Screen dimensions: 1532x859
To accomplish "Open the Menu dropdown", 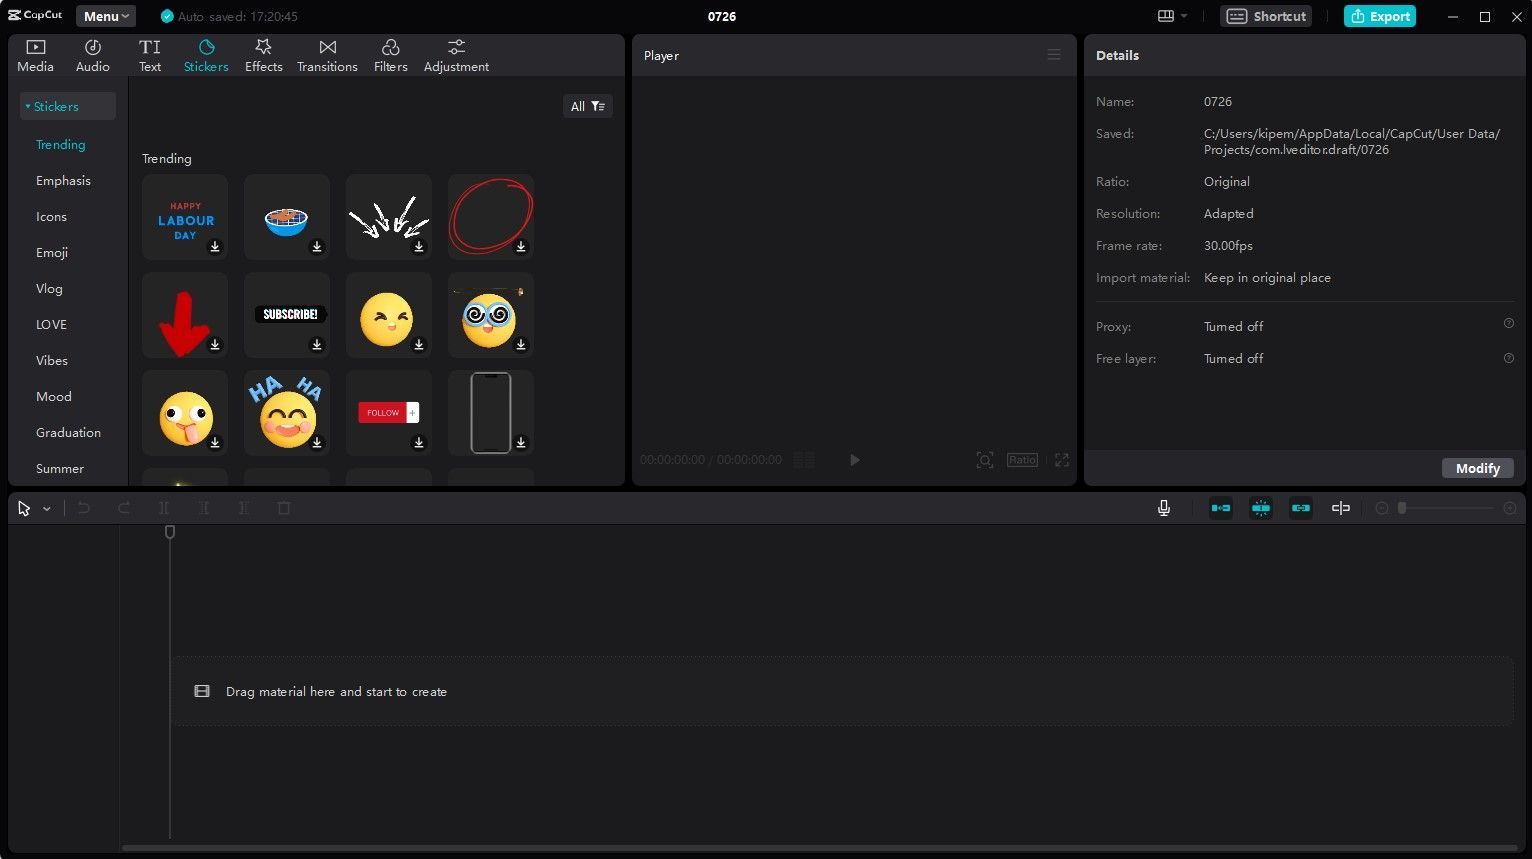I will (x=105, y=16).
